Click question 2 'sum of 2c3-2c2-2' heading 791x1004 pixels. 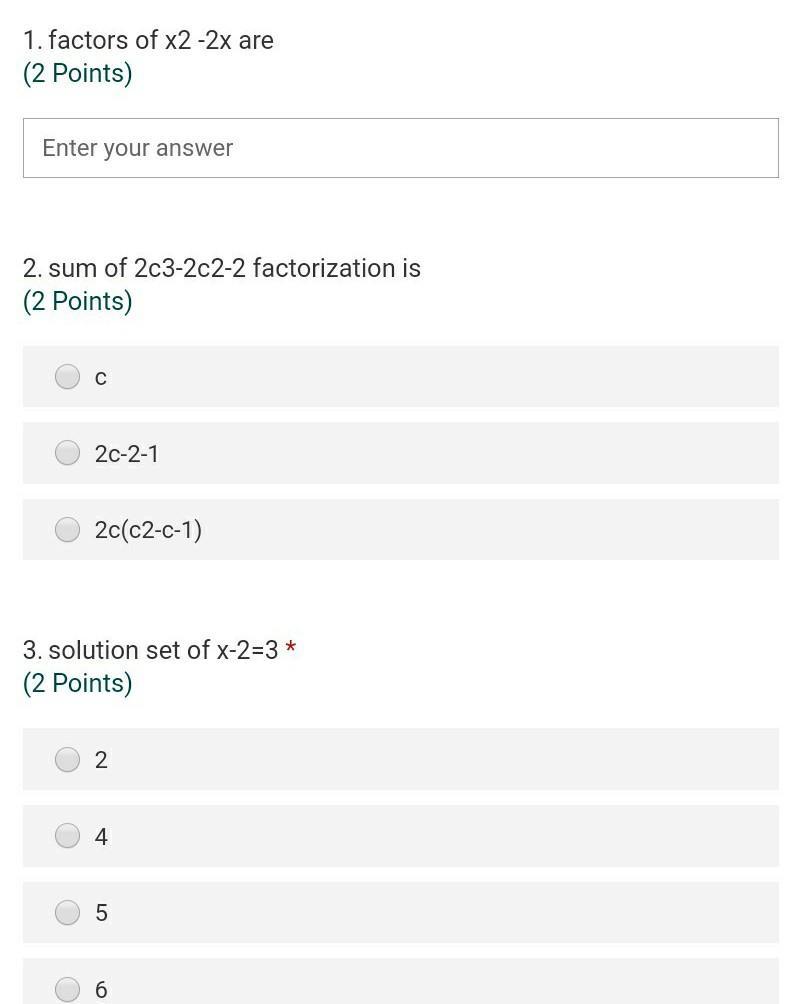(x=222, y=268)
